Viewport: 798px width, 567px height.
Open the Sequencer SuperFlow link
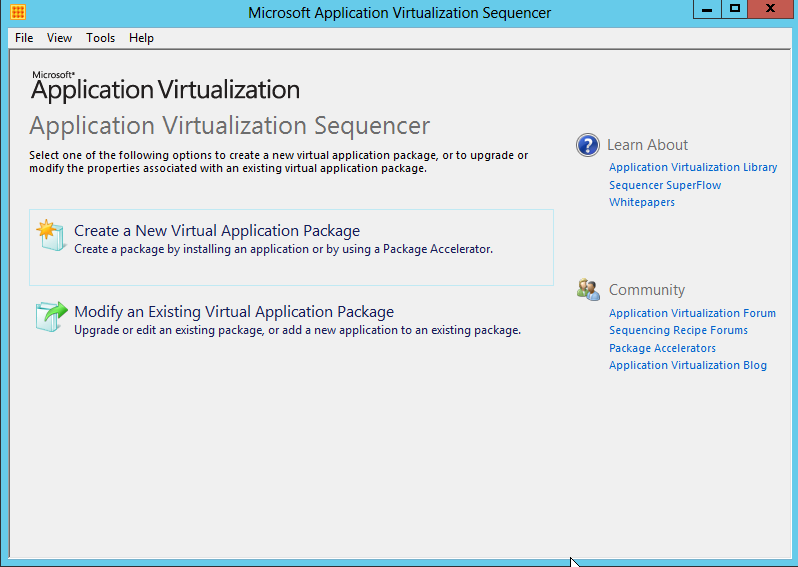coord(665,185)
